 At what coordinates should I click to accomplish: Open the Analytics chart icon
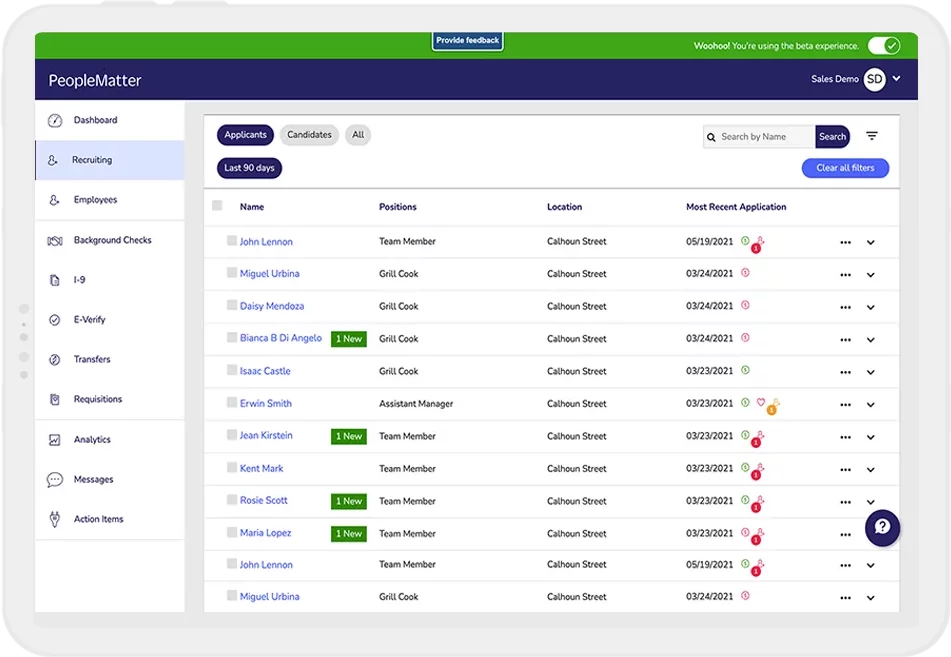point(55,440)
